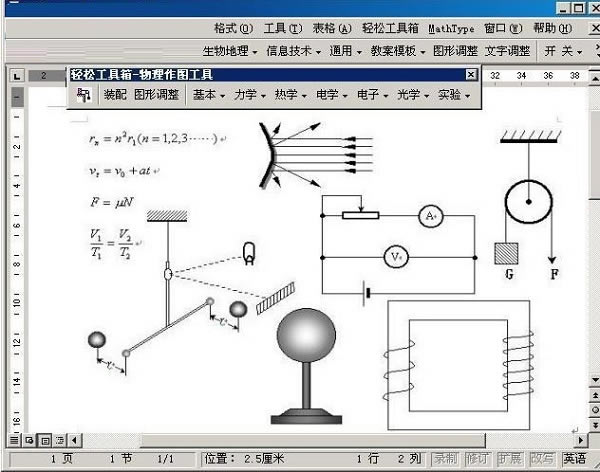Open the 开关 dropdown

click(563, 51)
